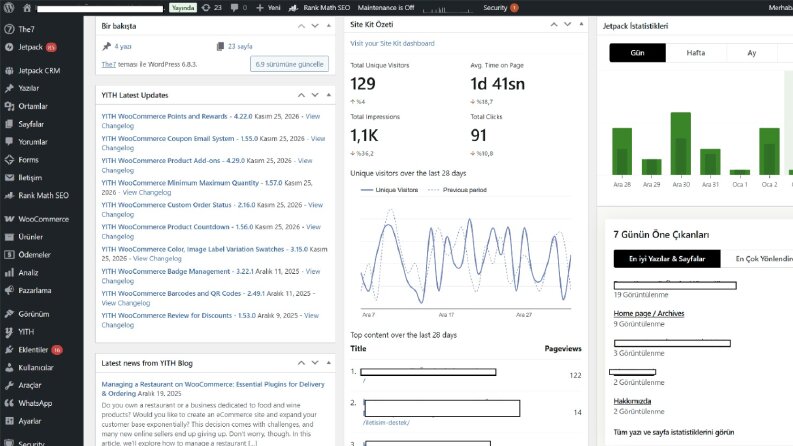Switch Jetpack stats to Gün tab
The image size is (793, 446).
tap(637, 53)
